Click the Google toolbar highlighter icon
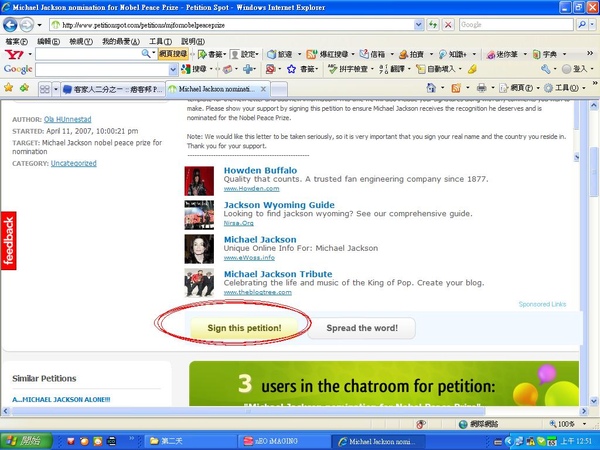 click(472, 69)
